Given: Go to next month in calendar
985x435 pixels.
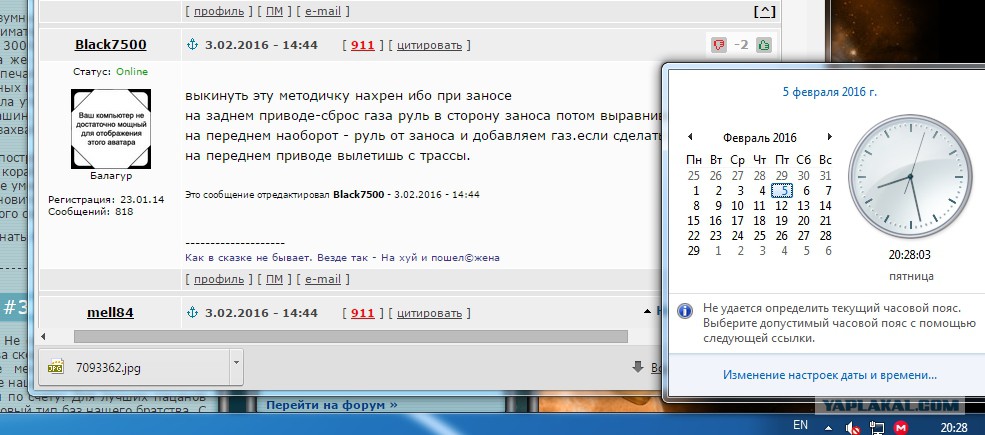Looking at the screenshot, I should 829,137.
